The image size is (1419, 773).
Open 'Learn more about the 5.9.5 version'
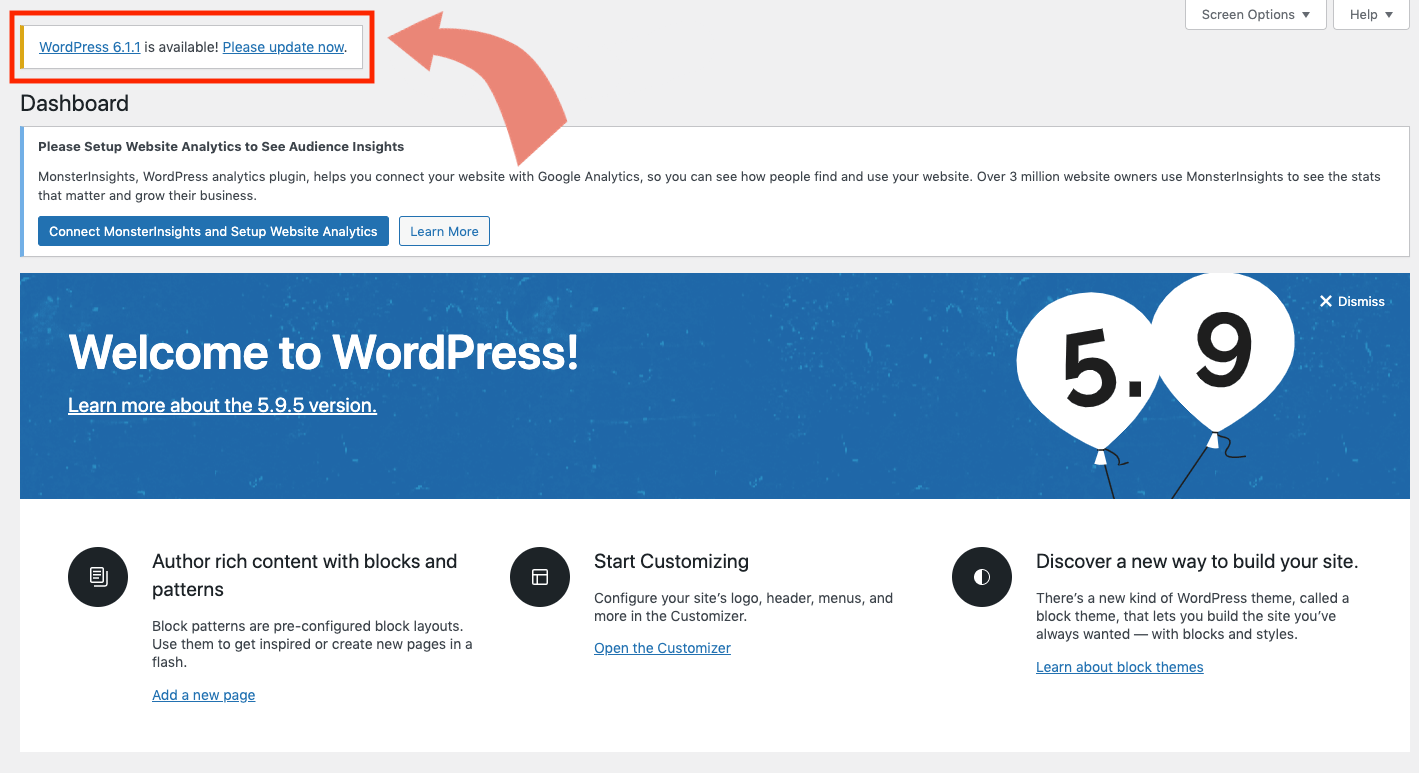coord(221,404)
